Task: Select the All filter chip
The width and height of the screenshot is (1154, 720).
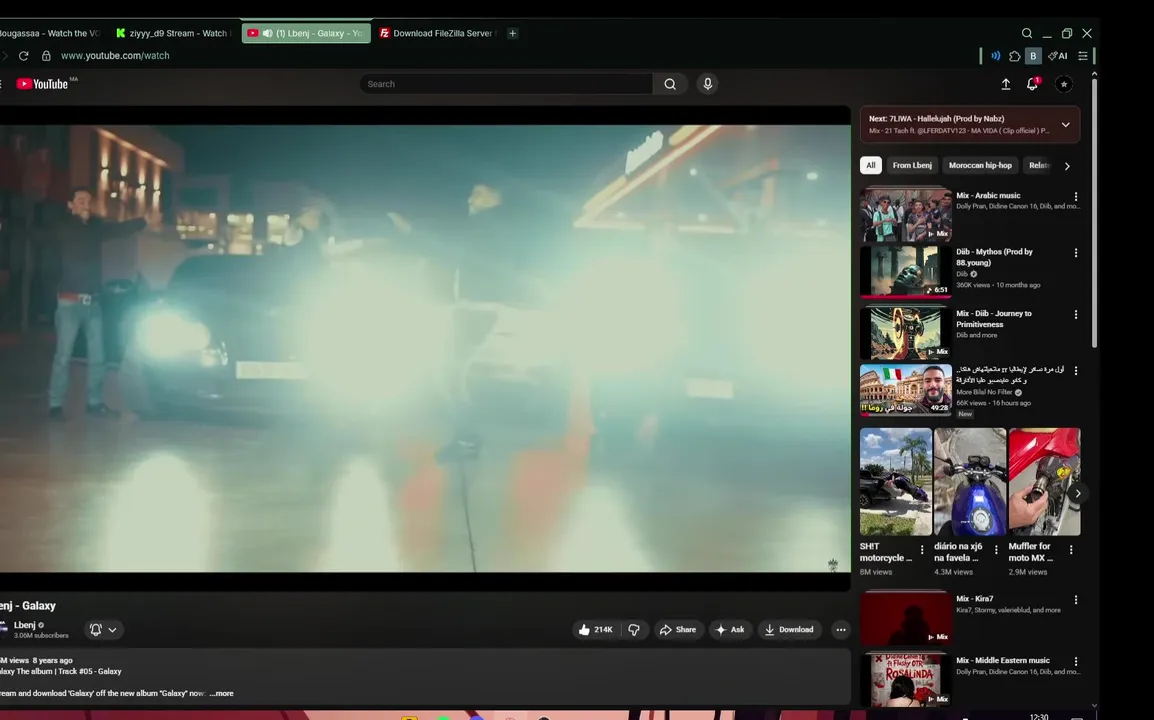Action: (x=871, y=166)
